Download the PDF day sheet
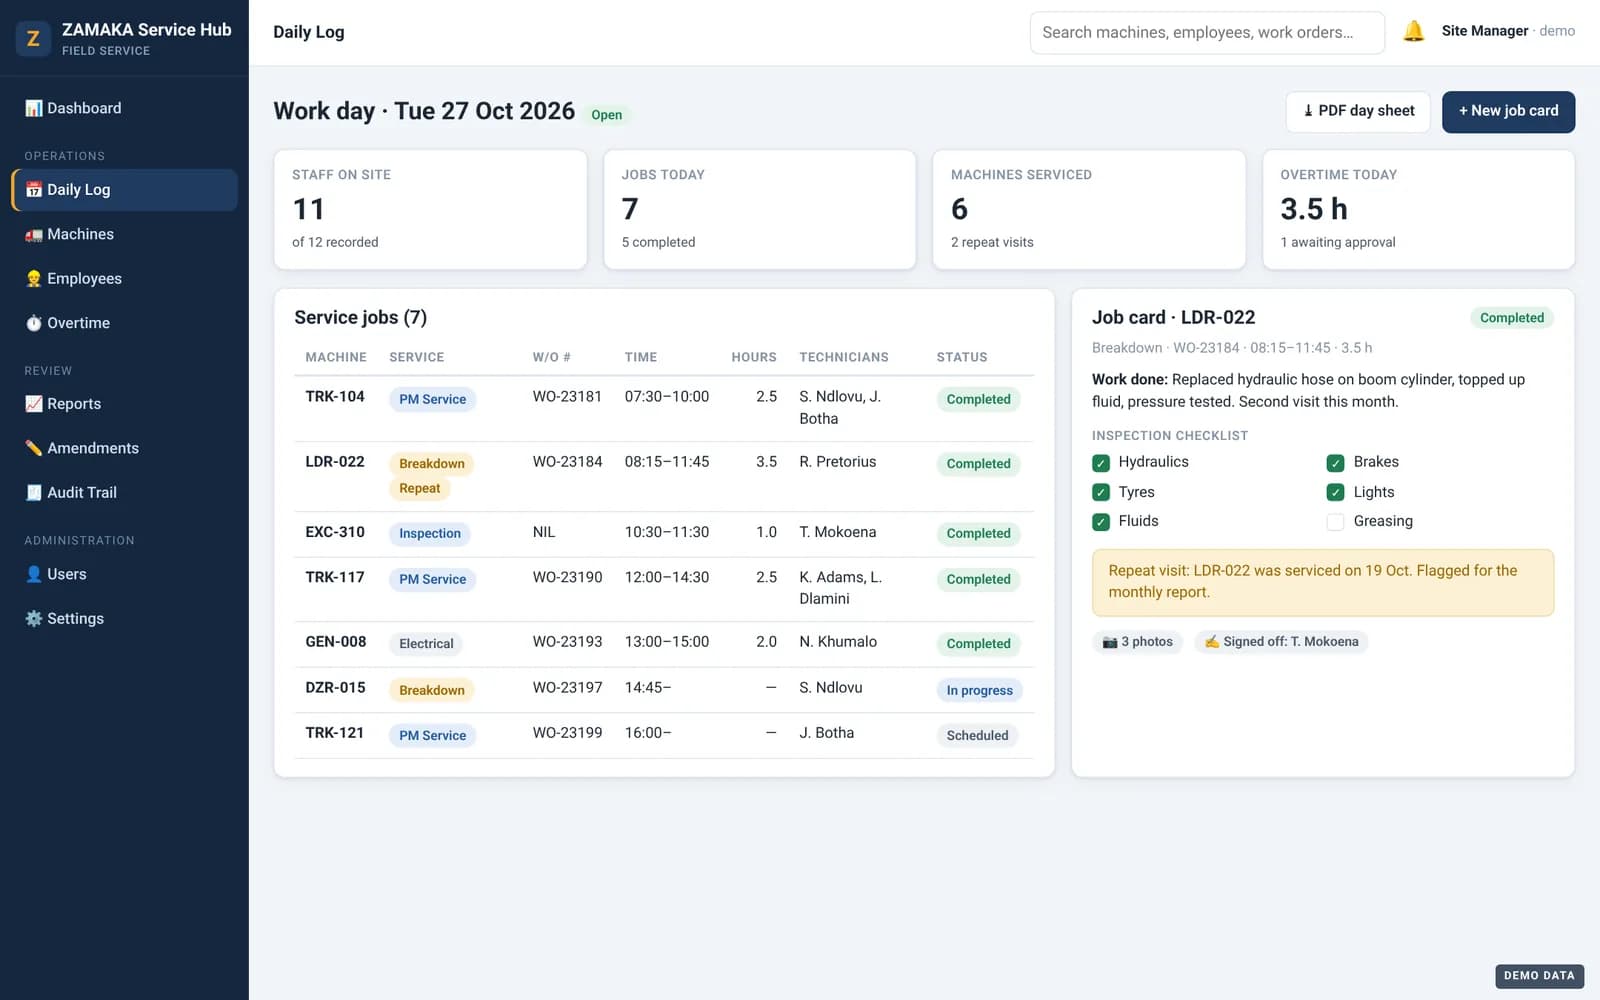The width and height of the screenshot is (1600, 1000). pos(1358,111)
